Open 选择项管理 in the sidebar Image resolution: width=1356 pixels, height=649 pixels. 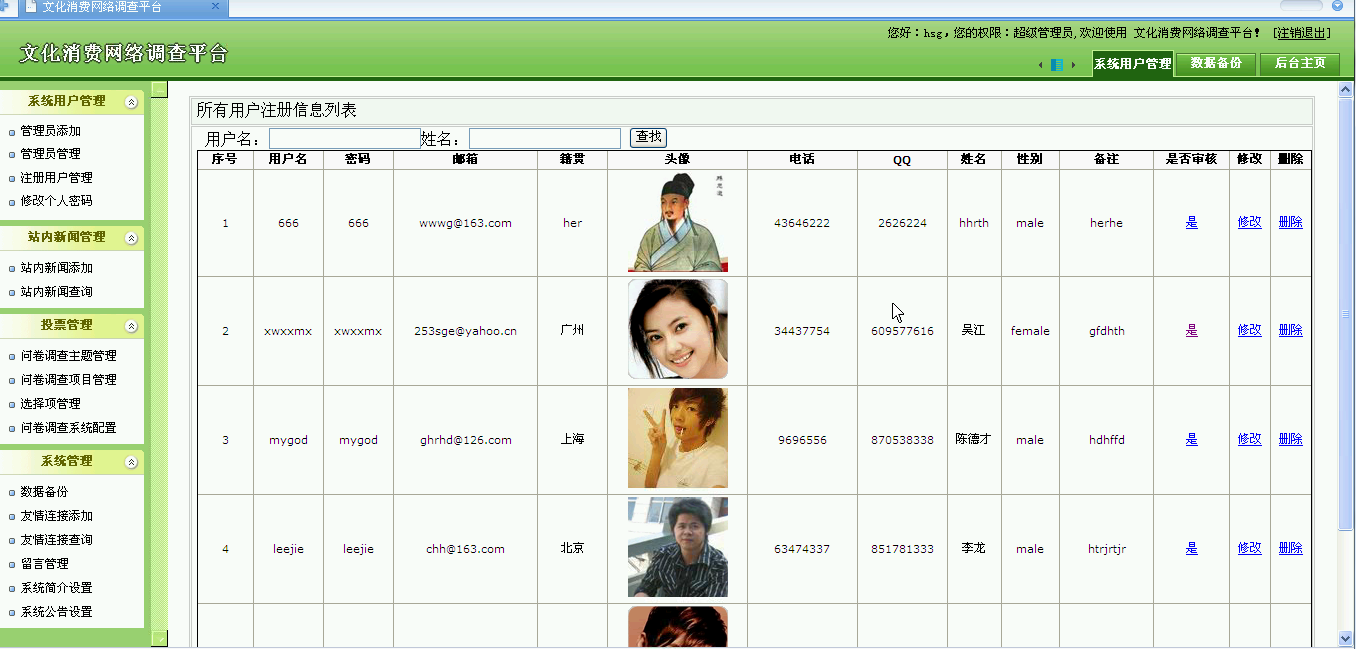(x=50, y=404)
